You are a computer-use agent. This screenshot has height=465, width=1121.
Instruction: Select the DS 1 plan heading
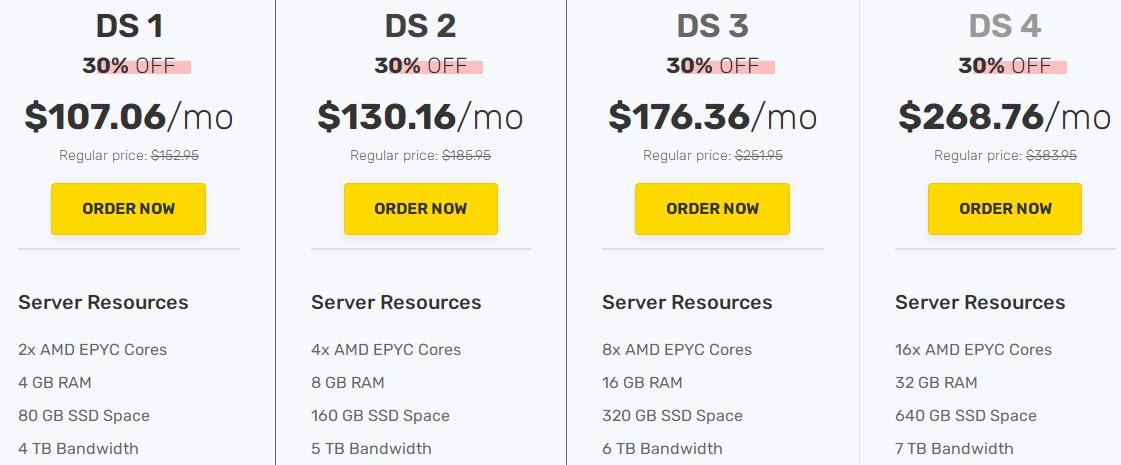tap(130, 26)
